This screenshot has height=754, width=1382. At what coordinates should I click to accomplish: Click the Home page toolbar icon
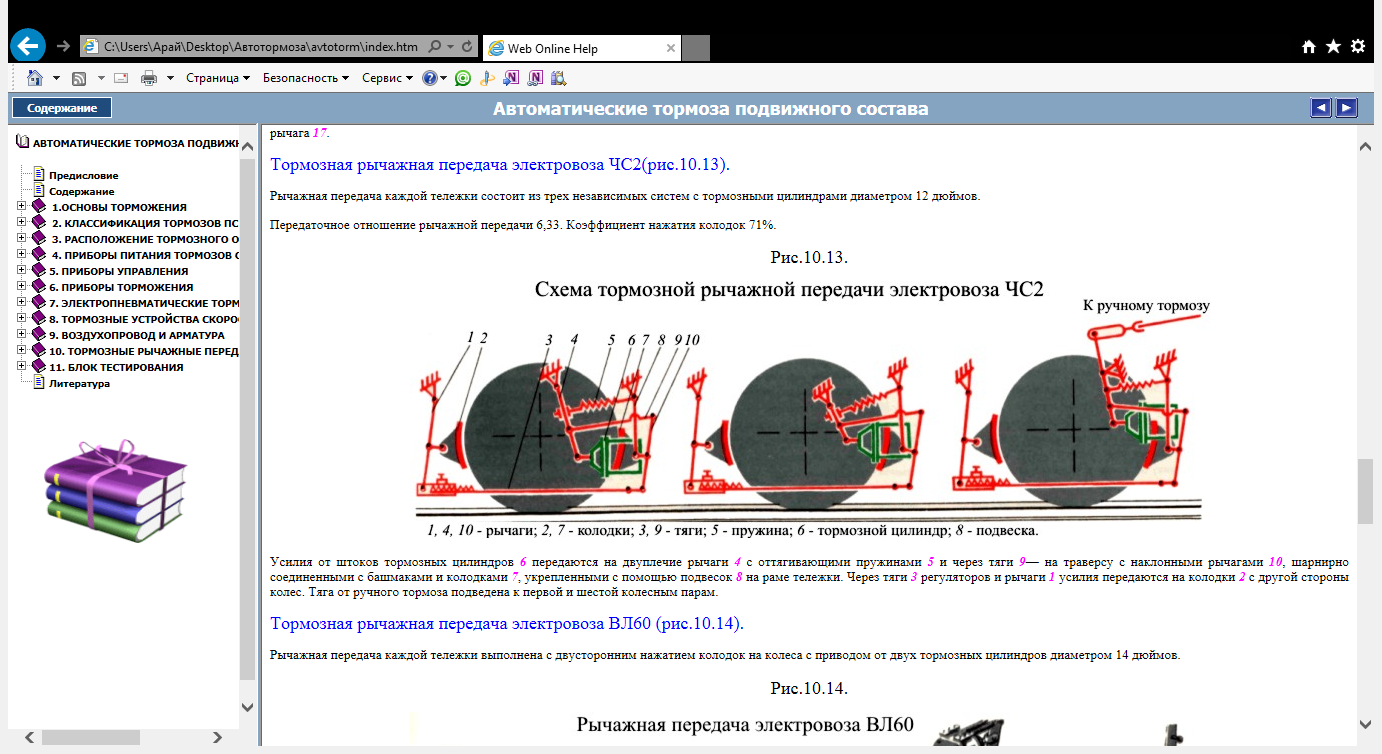pyautogui.click(x=35, y=78)
